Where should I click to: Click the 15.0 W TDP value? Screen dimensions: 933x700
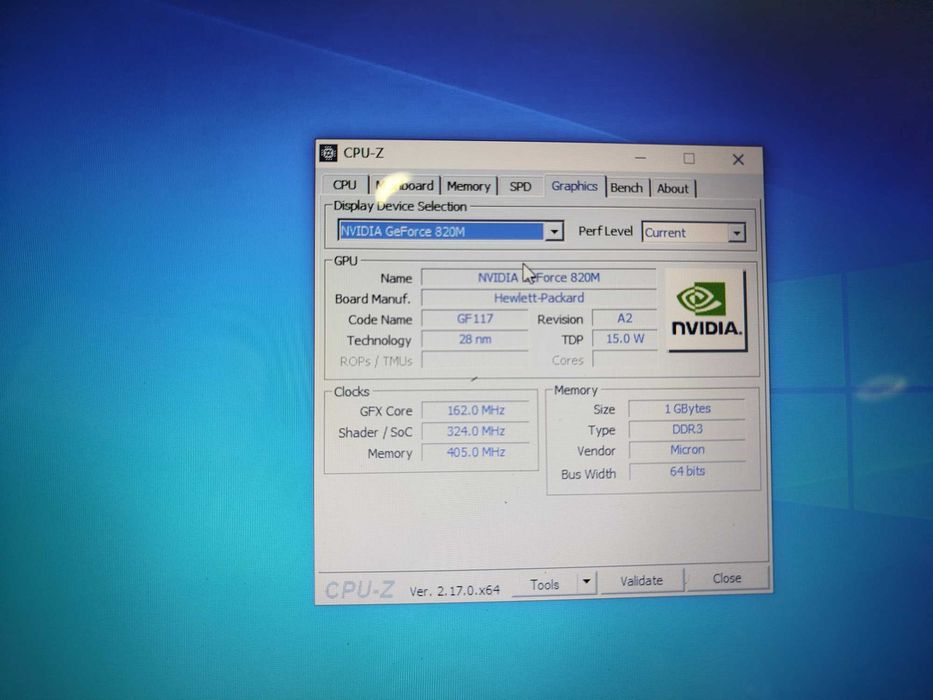coord(625,339)
